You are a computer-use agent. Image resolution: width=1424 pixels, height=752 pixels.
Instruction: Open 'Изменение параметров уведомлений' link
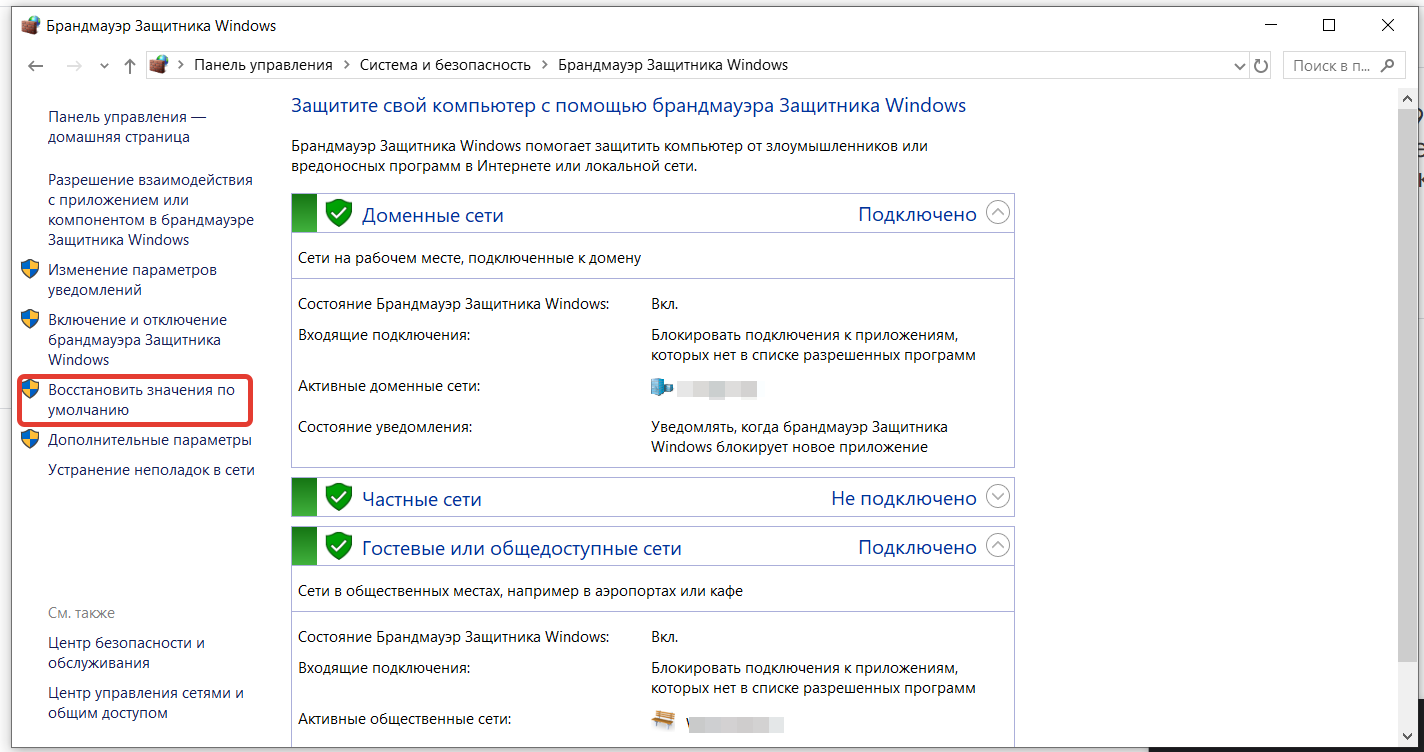132,280
